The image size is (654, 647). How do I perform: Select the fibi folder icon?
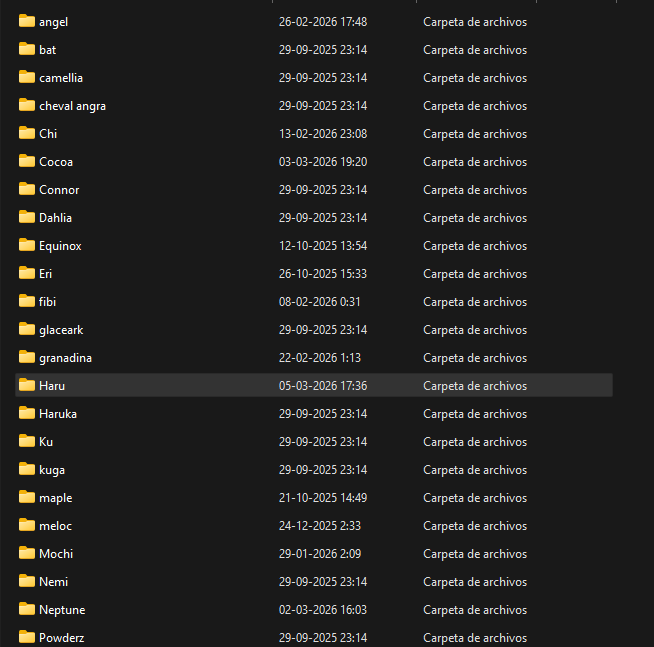(27, 301)
